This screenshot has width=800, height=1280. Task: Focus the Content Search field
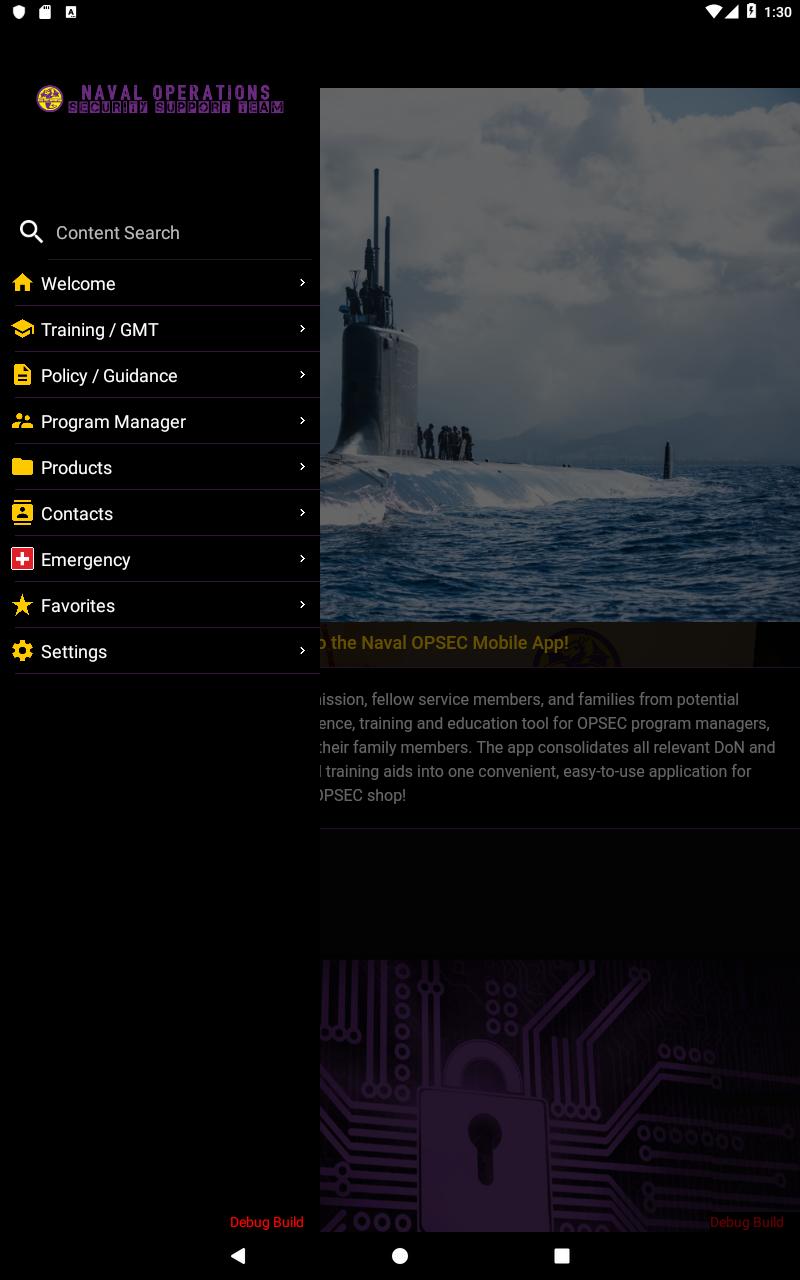tap(180, 233)
